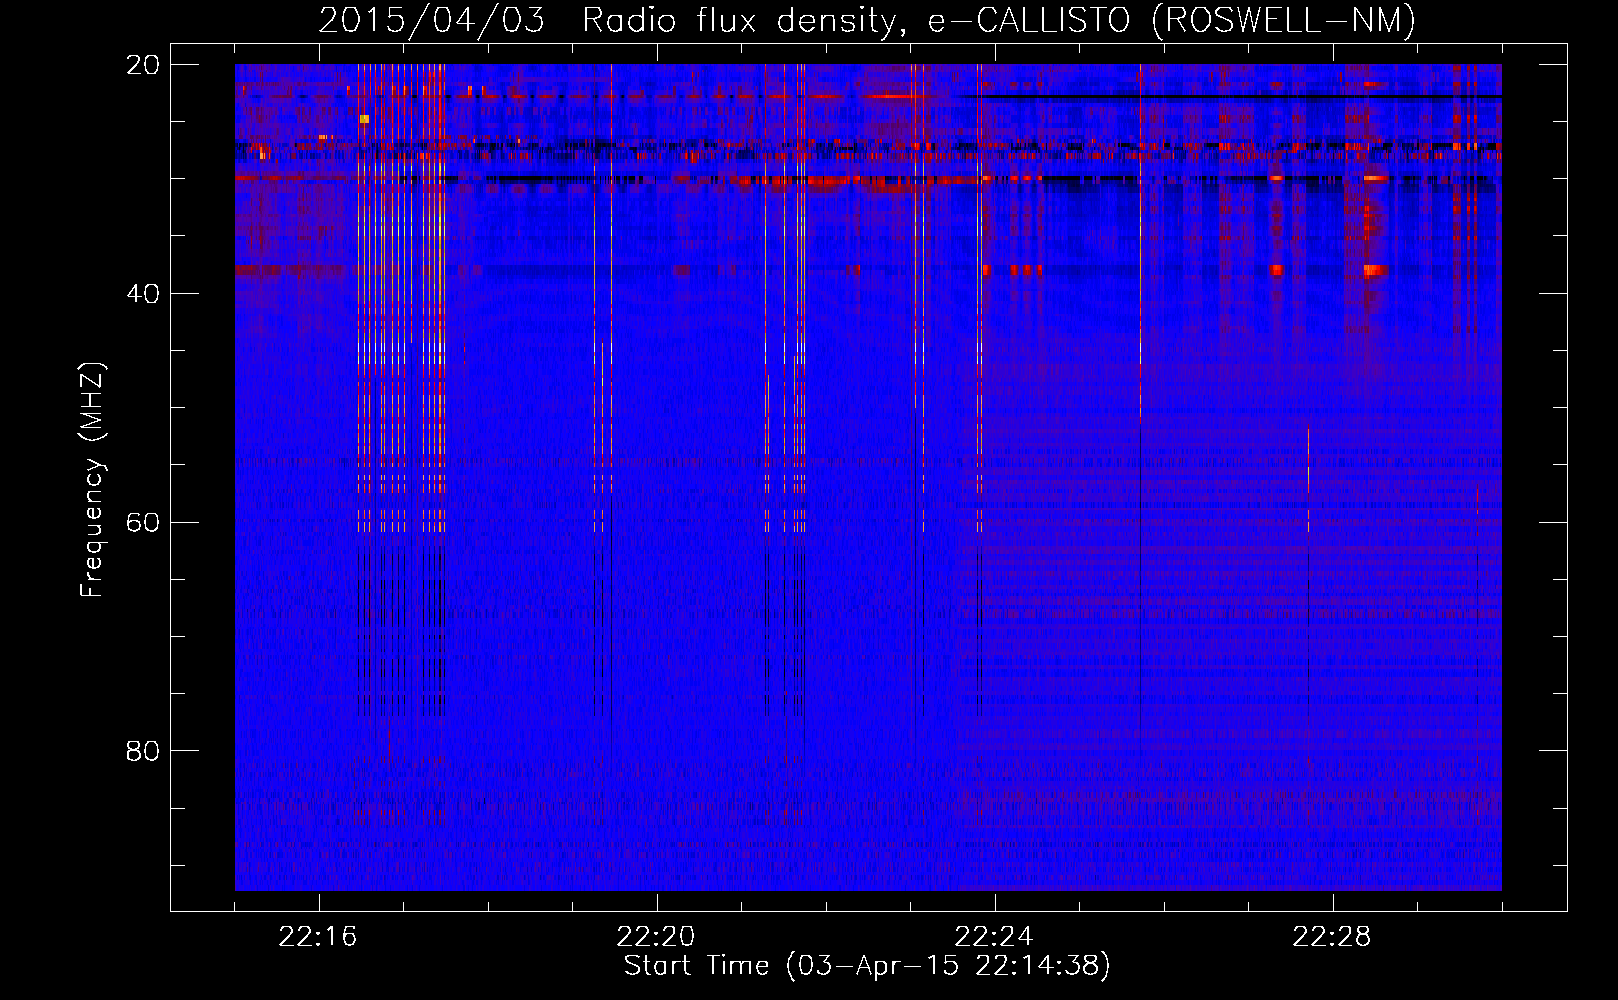Click the 40 frequency tick label
The width and height of the screenshot is (1618, 1000).
(x=143, y=294)
